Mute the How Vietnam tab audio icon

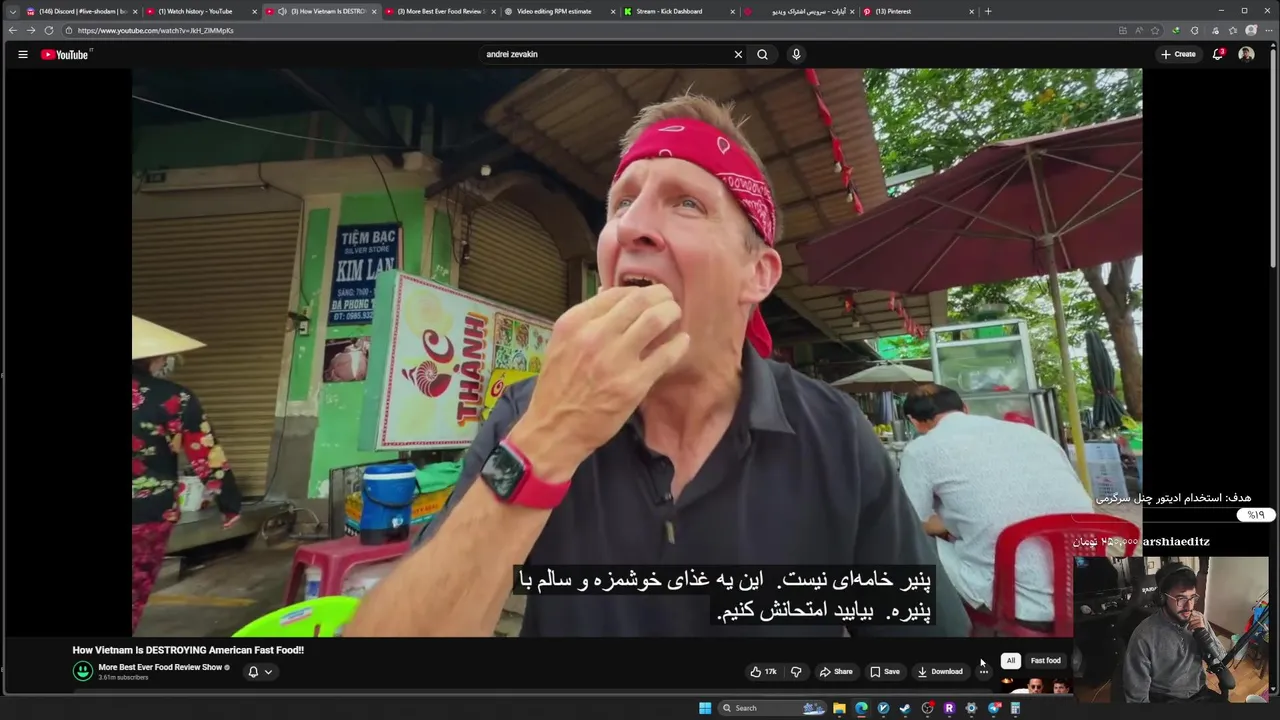[282, 11]
